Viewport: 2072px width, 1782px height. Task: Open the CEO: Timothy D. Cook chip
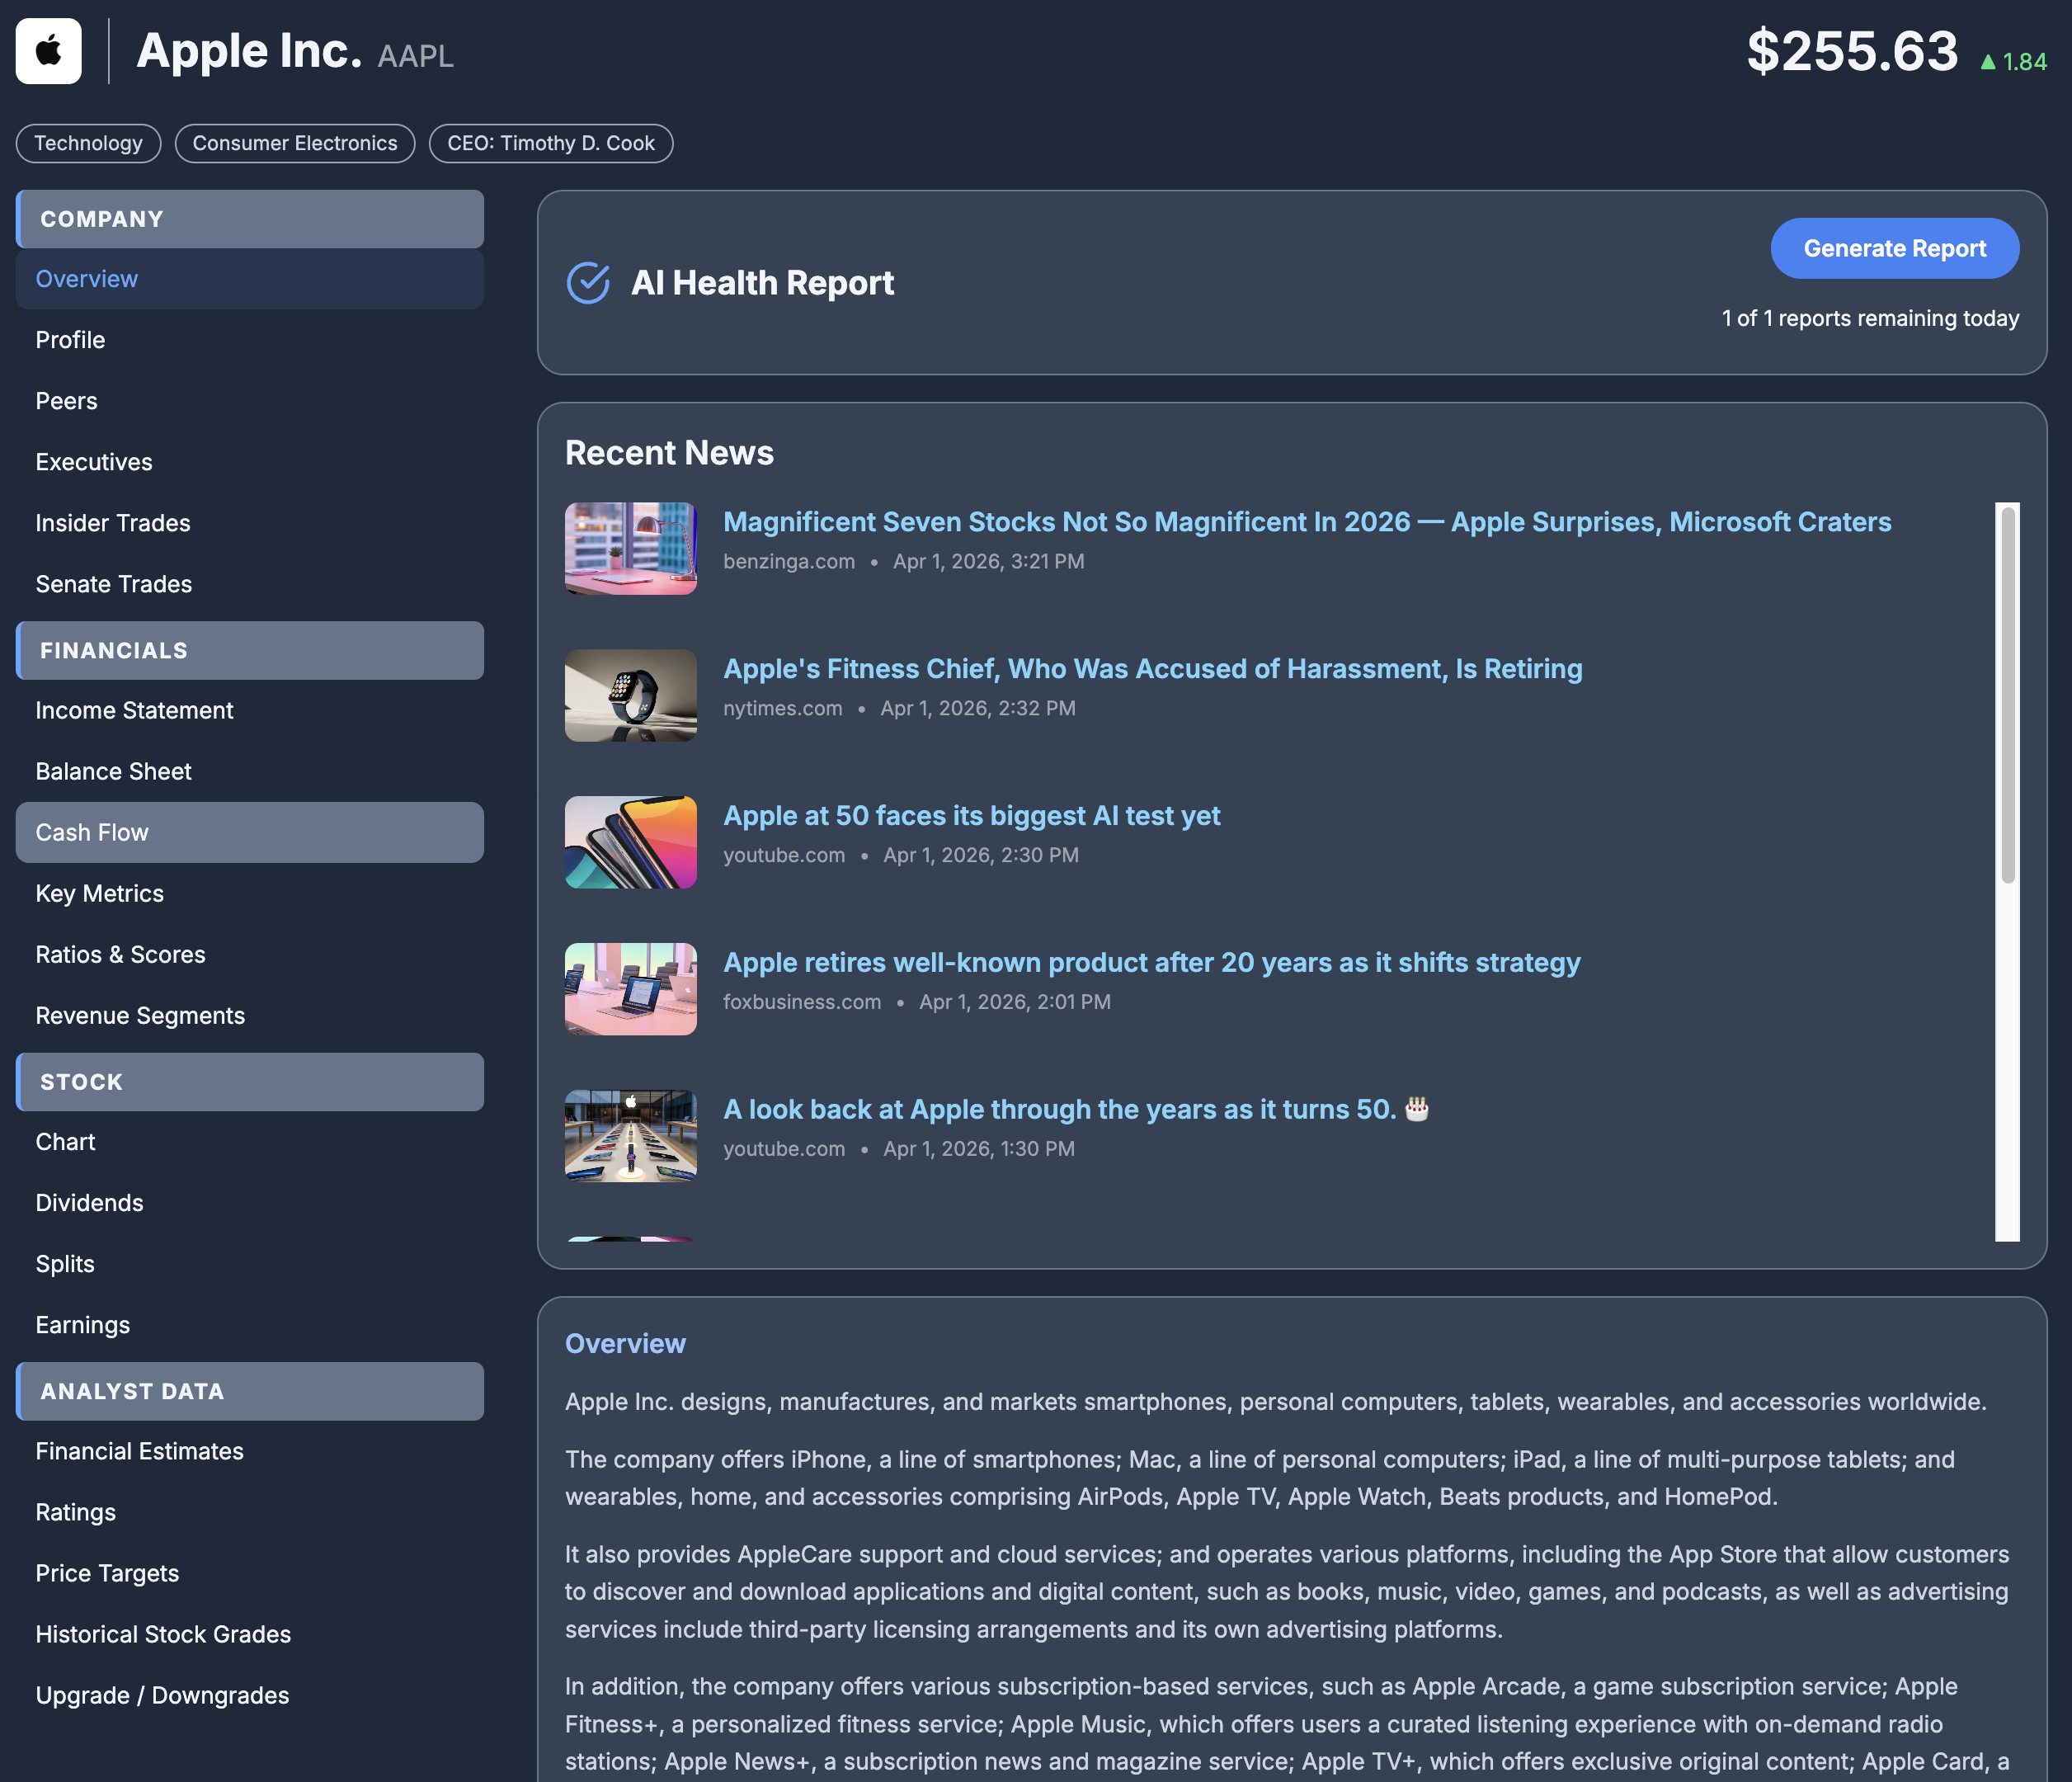(551, 143)
